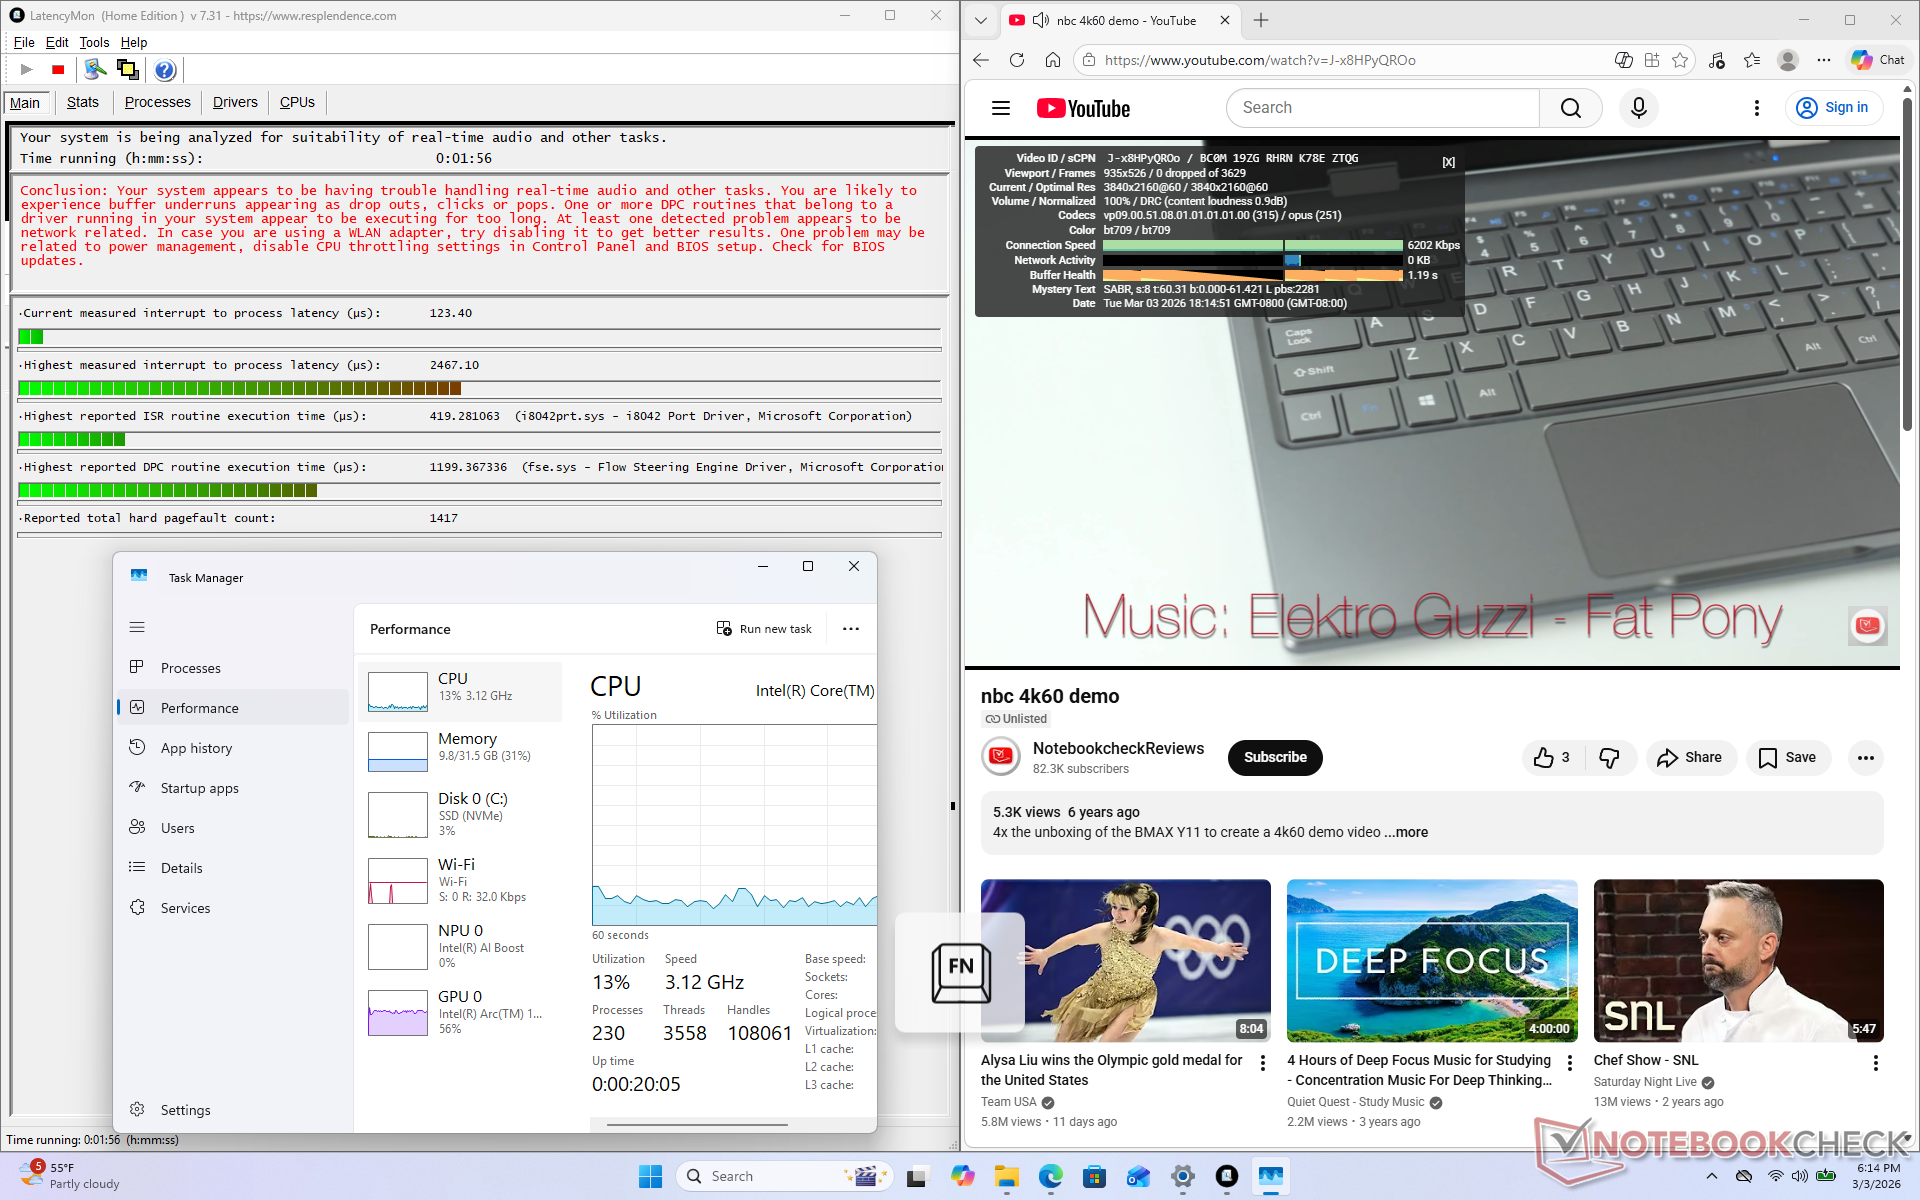1920x1200 pixels.
Task: Open the YouTube hamburger guide menu
Action: (x=1001, y=108)
